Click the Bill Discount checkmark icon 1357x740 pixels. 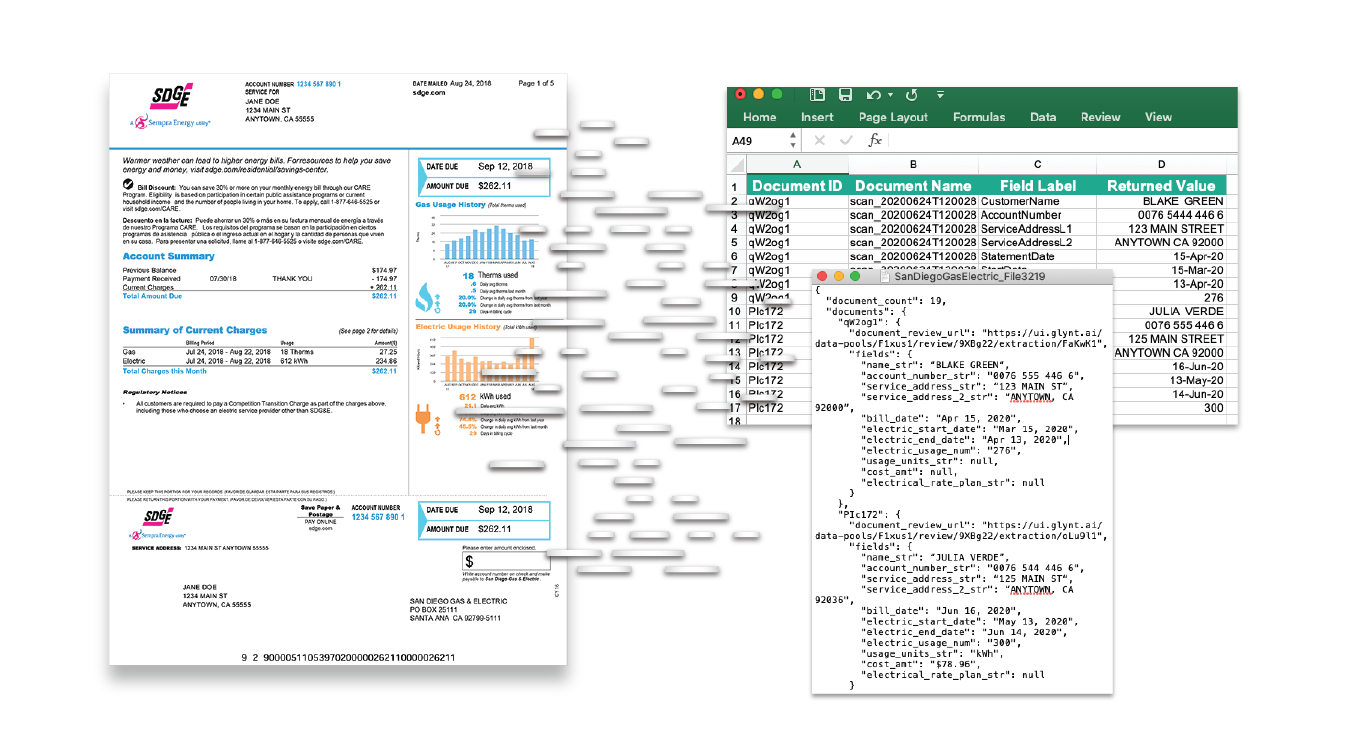tap(129, 185)
